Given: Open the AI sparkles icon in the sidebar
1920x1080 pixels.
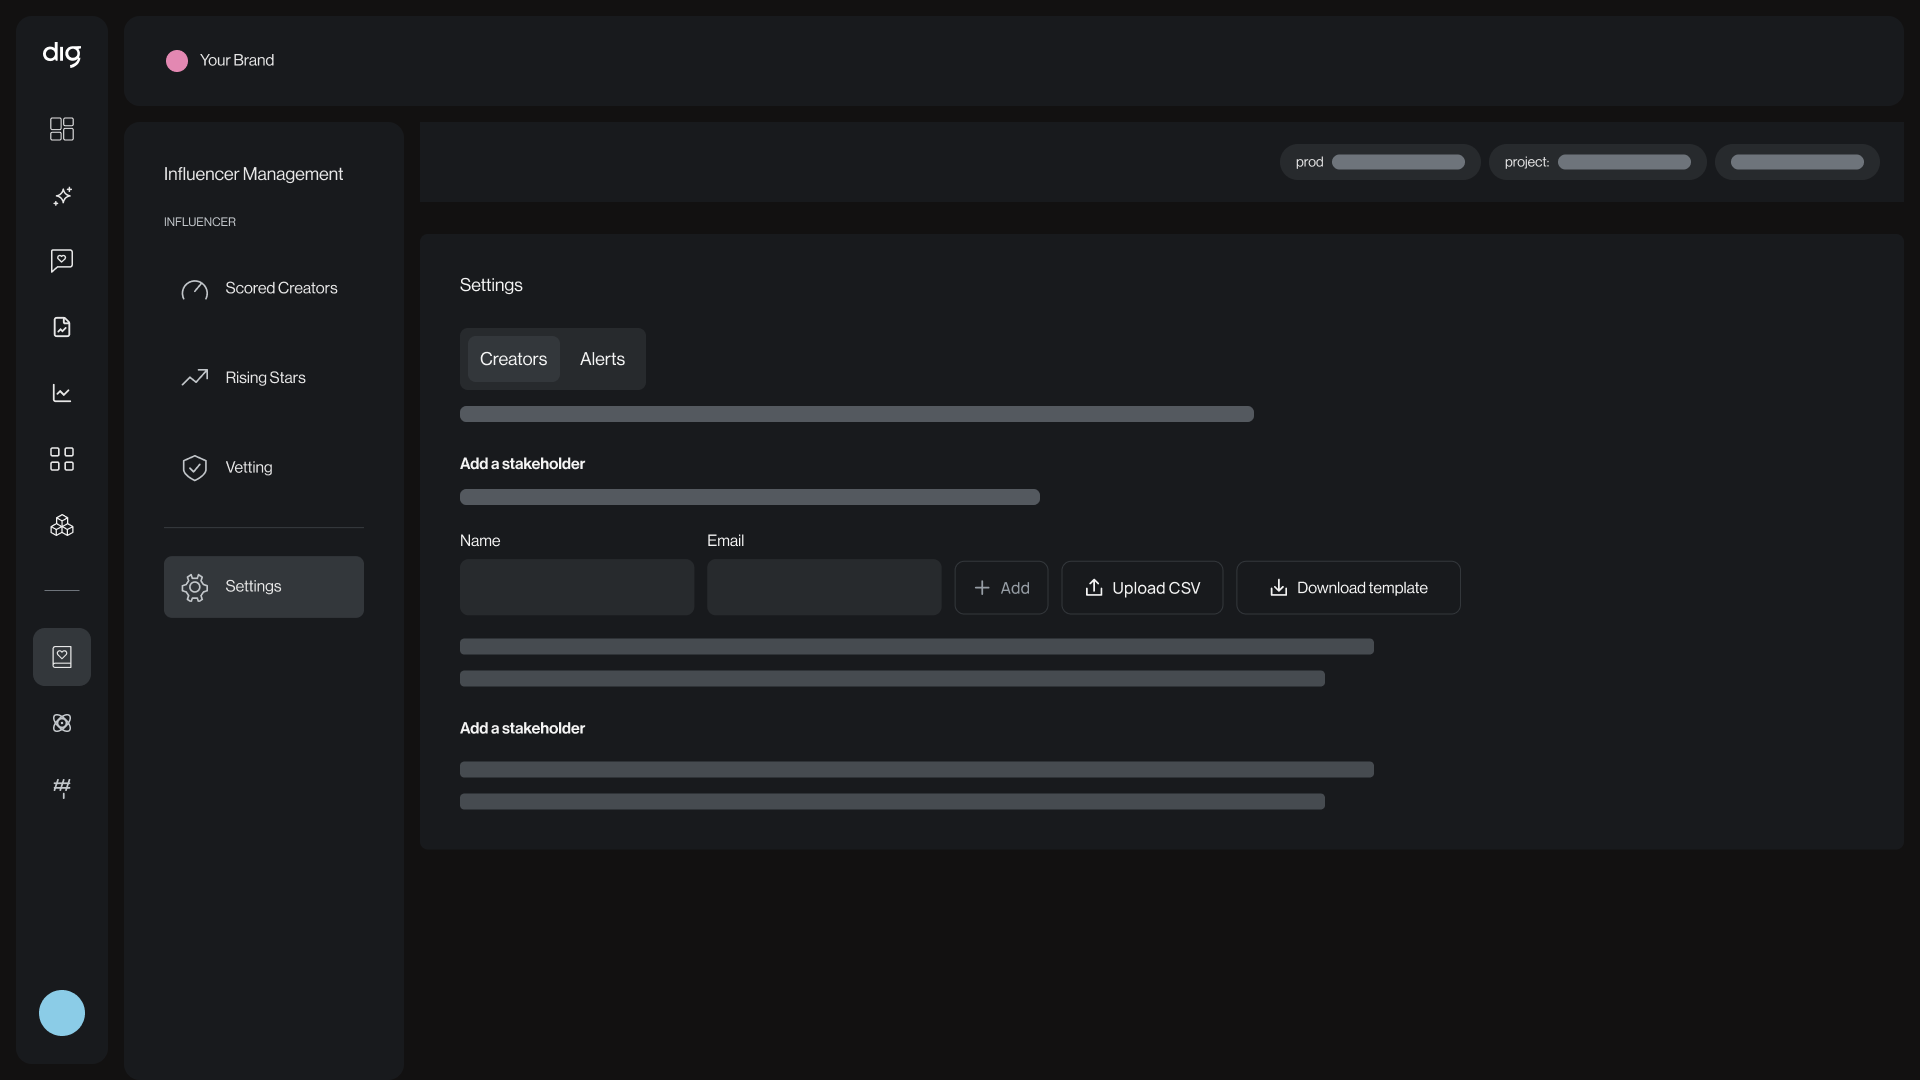Looking at the screenshot, I should 62,195.
